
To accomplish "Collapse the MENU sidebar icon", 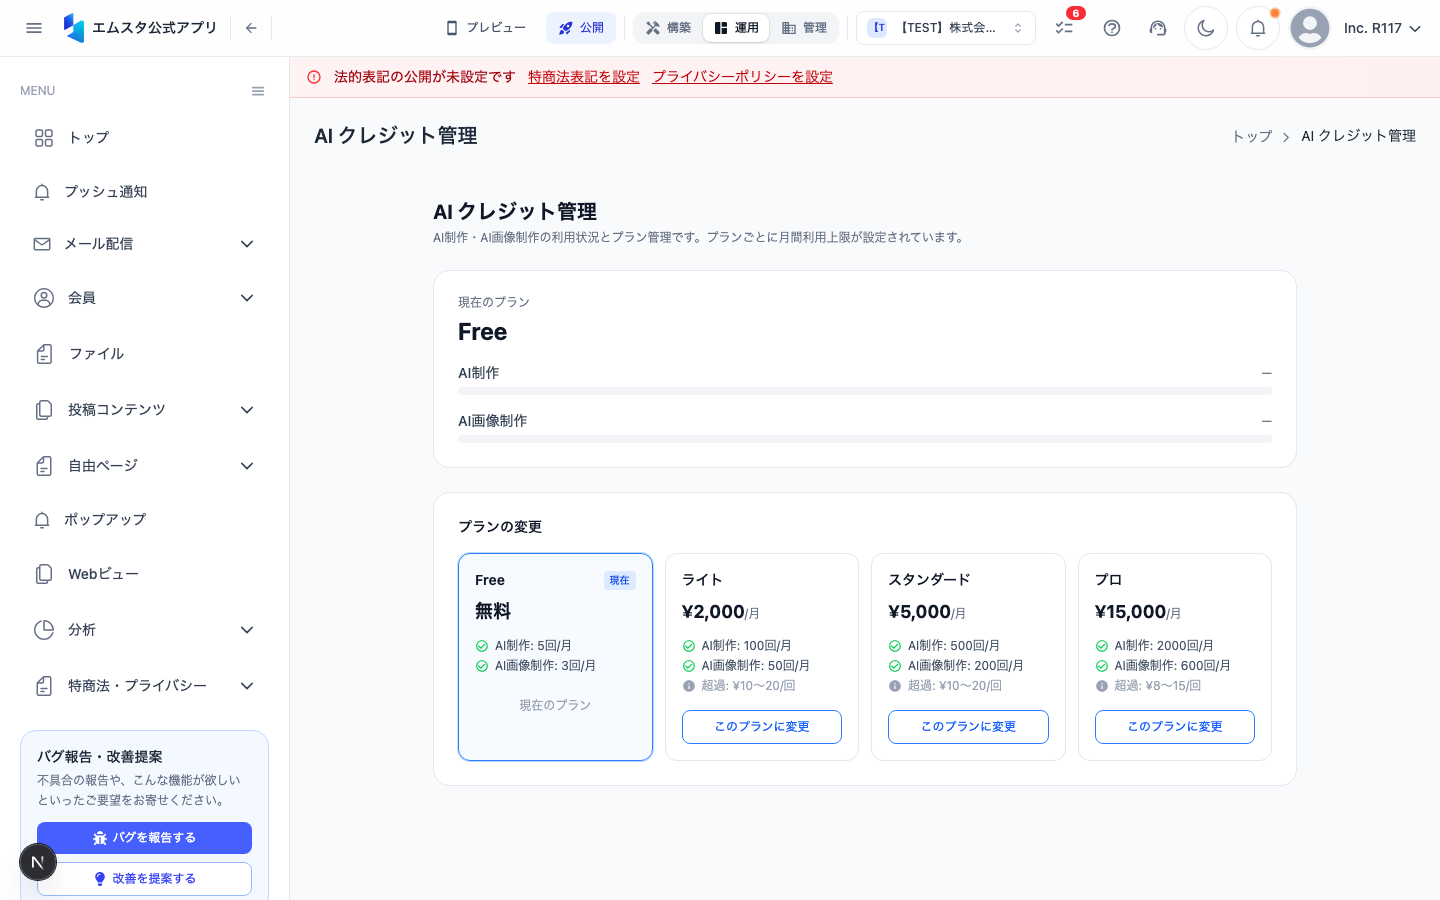I will 258,91.
